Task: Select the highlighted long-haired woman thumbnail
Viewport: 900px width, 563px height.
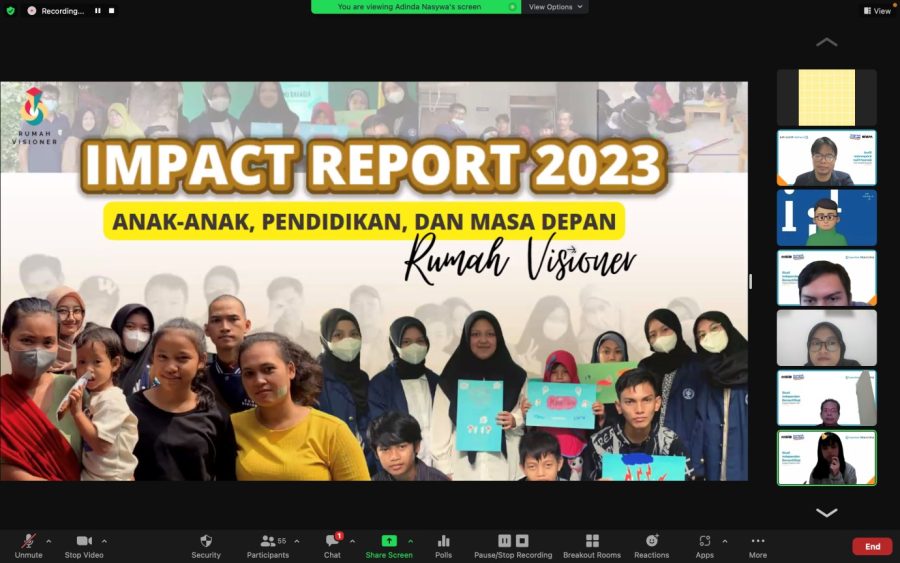Action: click(827, 458)
